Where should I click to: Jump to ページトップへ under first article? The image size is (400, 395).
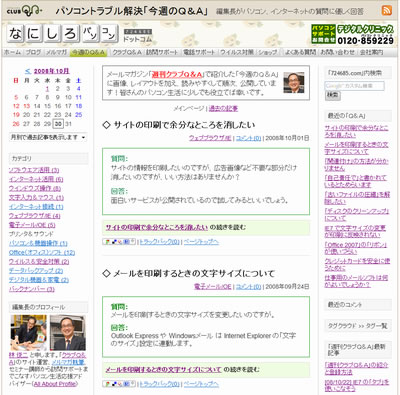pos(201,242)
